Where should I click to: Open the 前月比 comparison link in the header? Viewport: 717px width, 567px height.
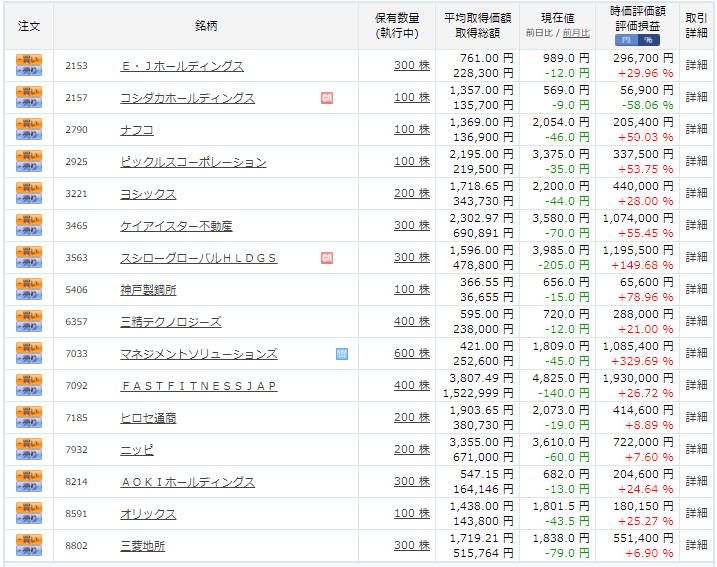tap(576, 33)
